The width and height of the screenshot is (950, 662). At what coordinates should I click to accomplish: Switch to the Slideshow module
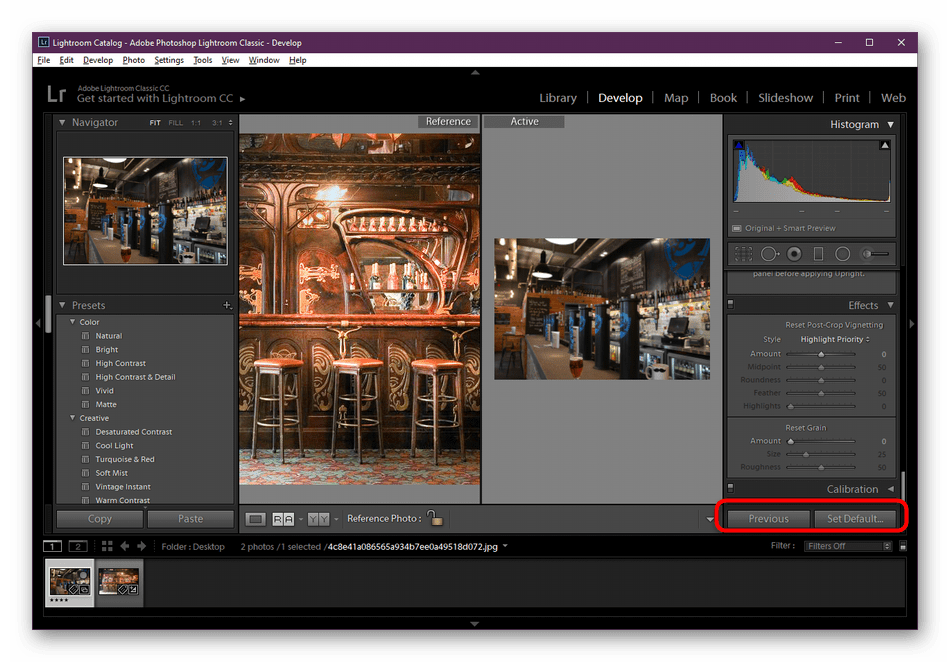coord(785,98)
